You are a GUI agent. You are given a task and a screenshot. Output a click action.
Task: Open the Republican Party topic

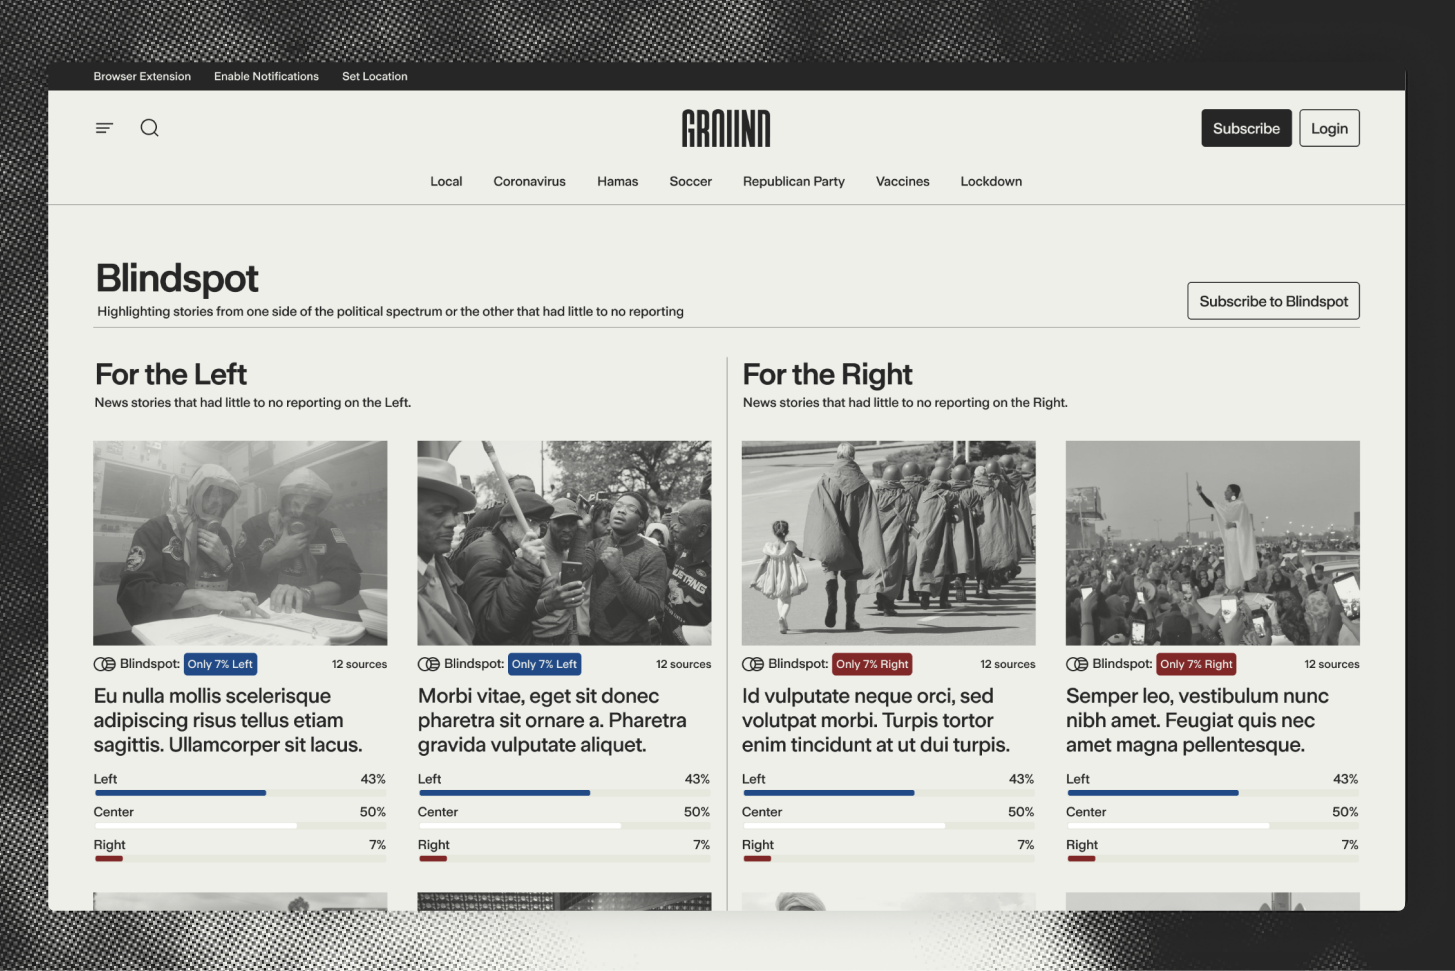[x=794, y=181]
